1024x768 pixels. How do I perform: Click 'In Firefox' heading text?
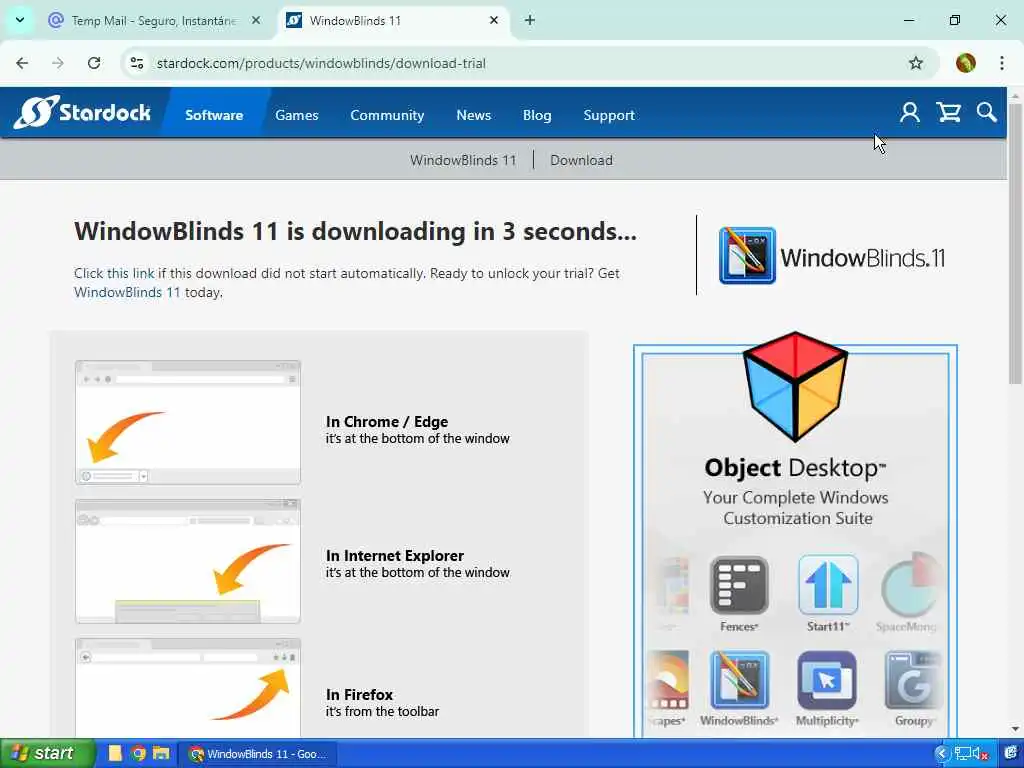coord(359,695)
